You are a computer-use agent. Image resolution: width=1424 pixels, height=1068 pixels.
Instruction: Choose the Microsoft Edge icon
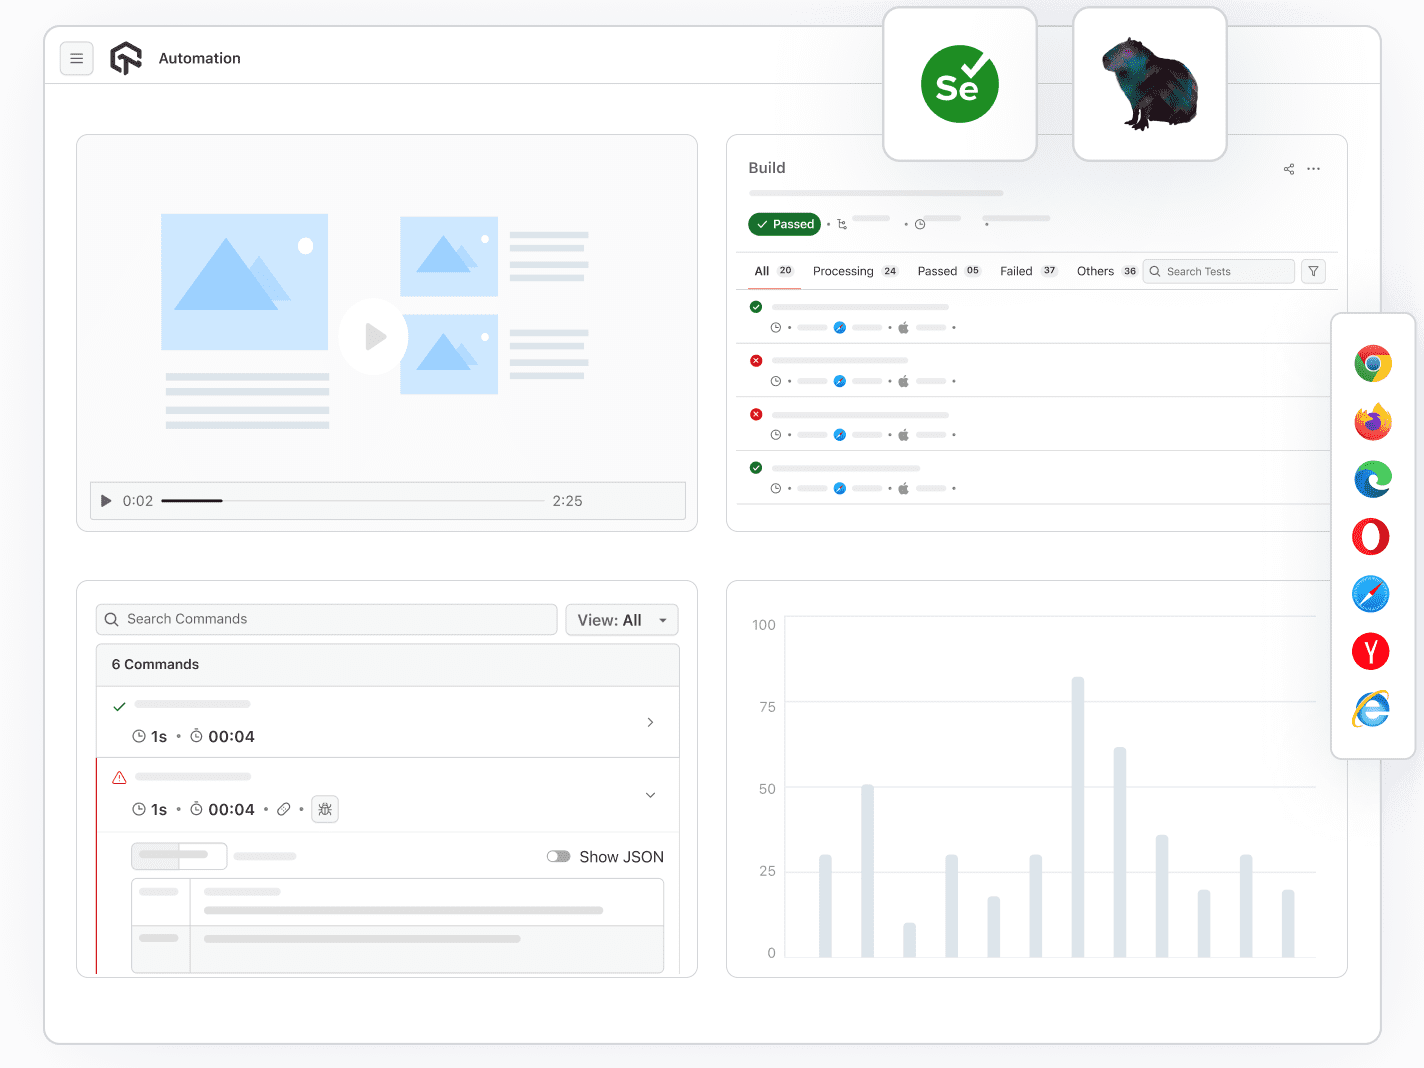pos(1371,479)
